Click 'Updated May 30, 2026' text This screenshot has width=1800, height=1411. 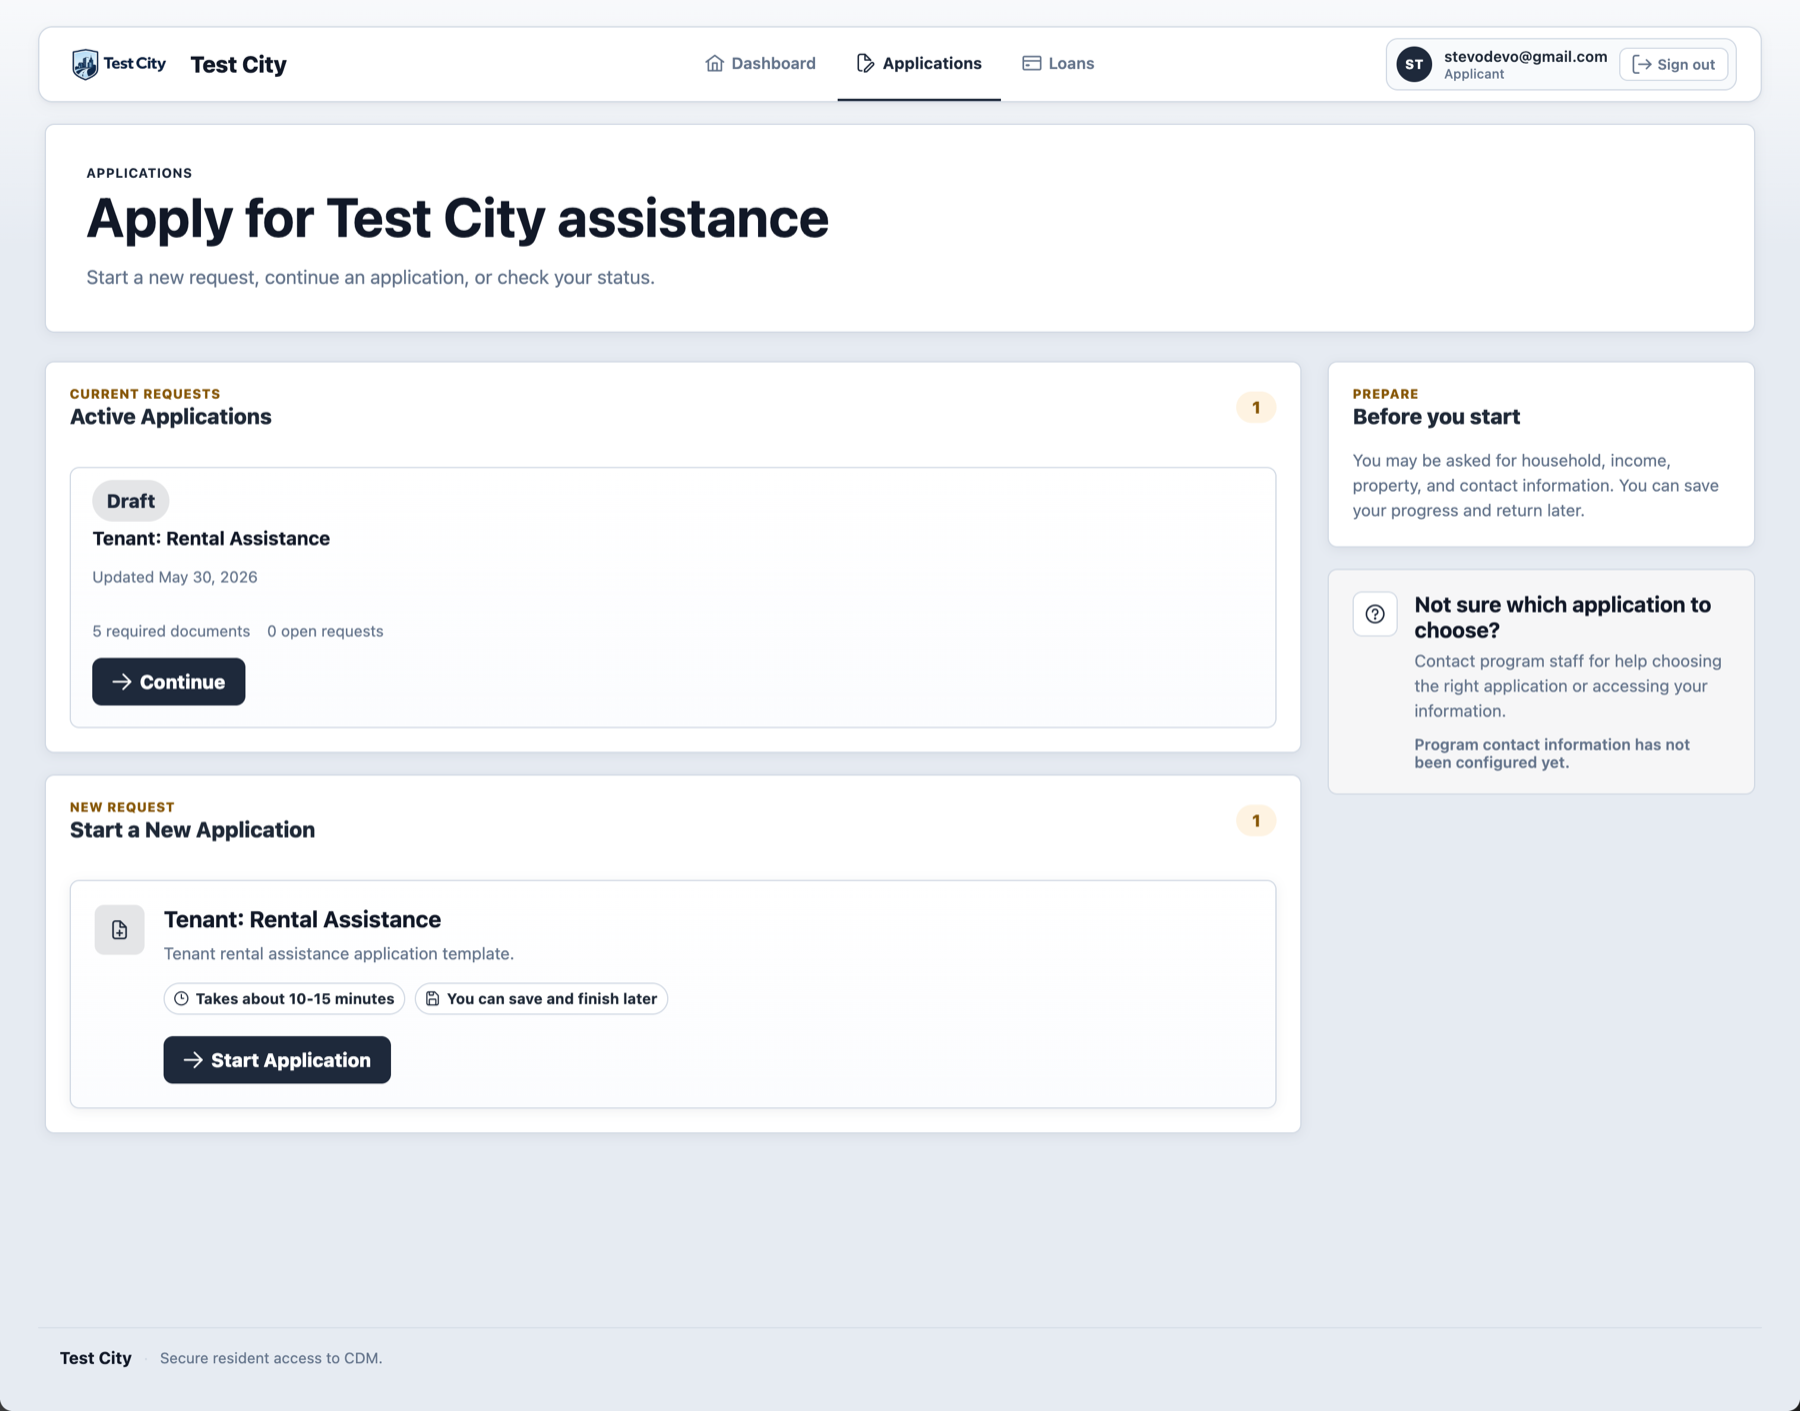(175, 577)
